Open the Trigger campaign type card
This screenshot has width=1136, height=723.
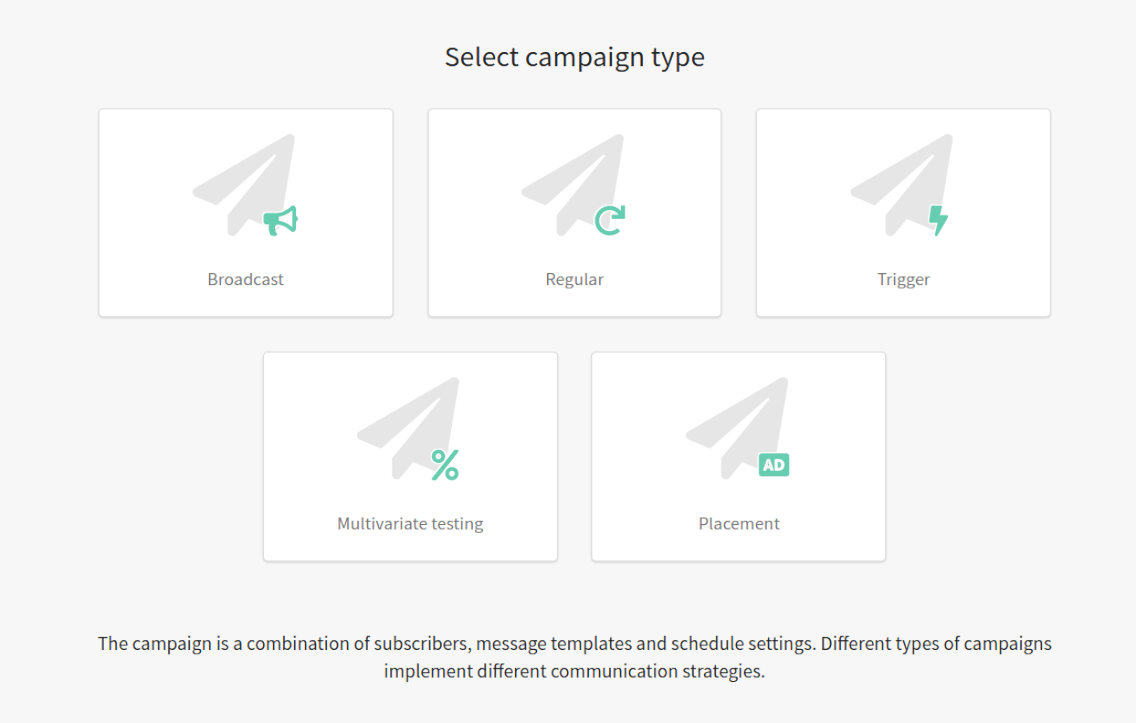(903, 213)
